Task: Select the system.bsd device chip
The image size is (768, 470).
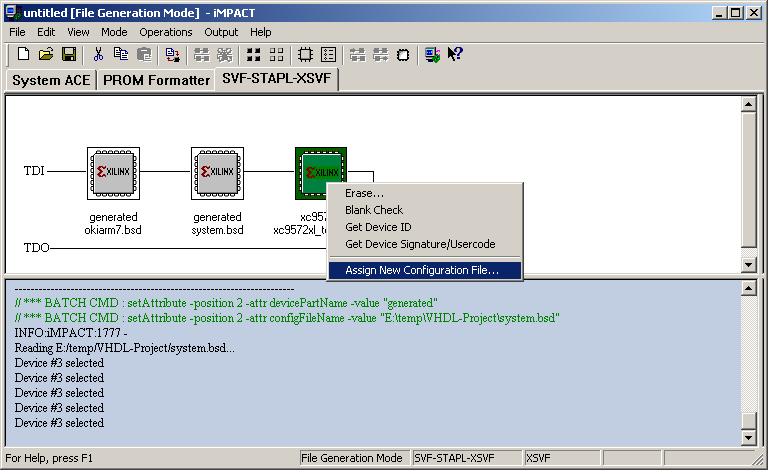Action: [217, 173]
